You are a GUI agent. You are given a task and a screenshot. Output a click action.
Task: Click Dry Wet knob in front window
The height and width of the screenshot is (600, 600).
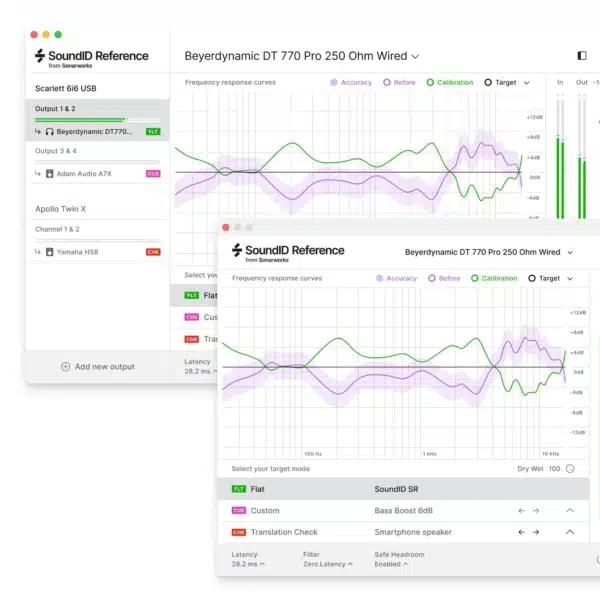coord(570,469)
